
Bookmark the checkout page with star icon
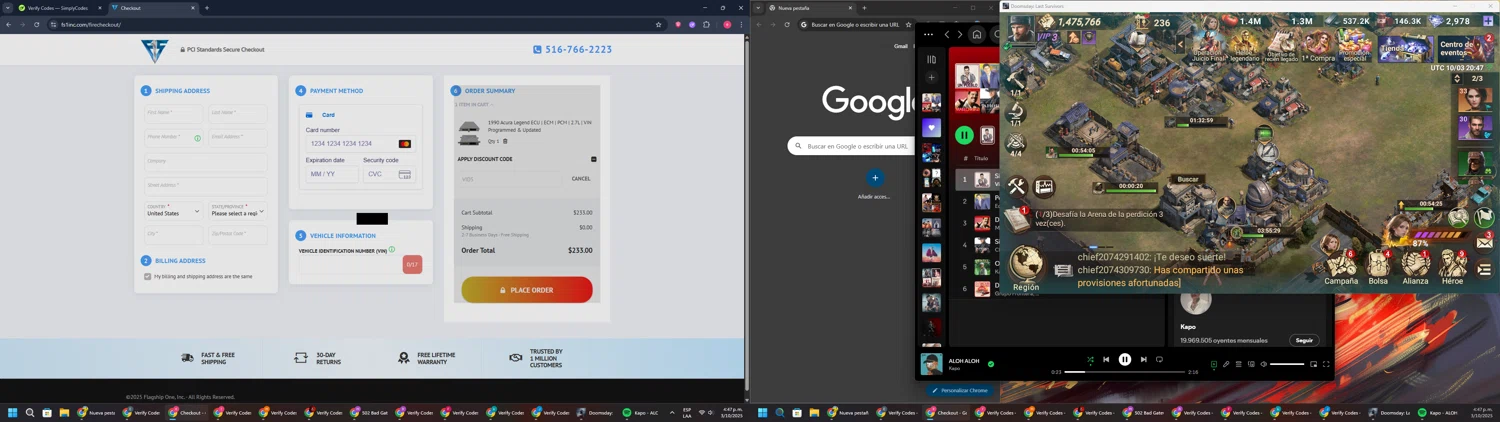click(658, 24)
